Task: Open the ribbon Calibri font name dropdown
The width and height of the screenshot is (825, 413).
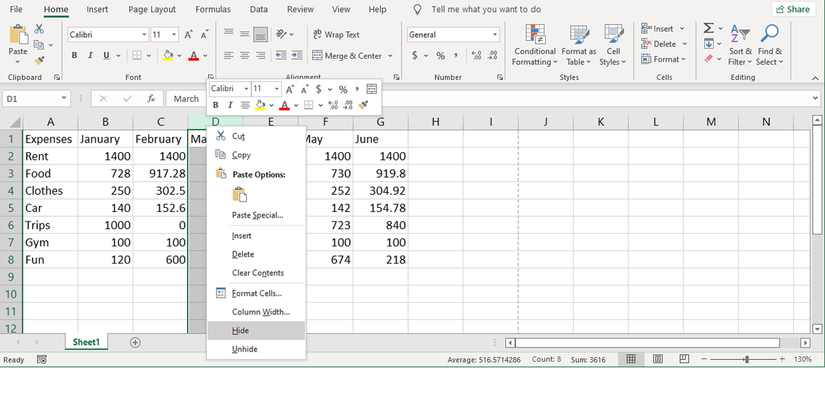Action: tap(144, 35)
